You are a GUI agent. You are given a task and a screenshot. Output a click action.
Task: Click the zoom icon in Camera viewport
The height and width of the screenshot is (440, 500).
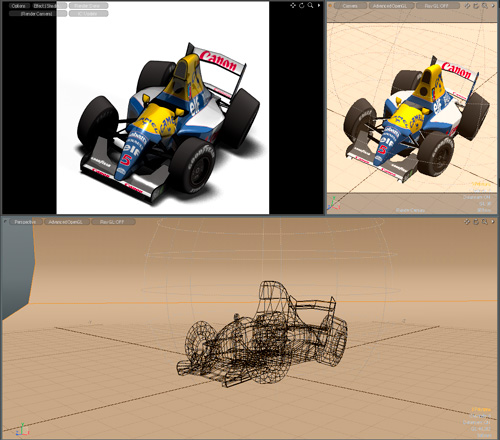[x=485, y=6]
